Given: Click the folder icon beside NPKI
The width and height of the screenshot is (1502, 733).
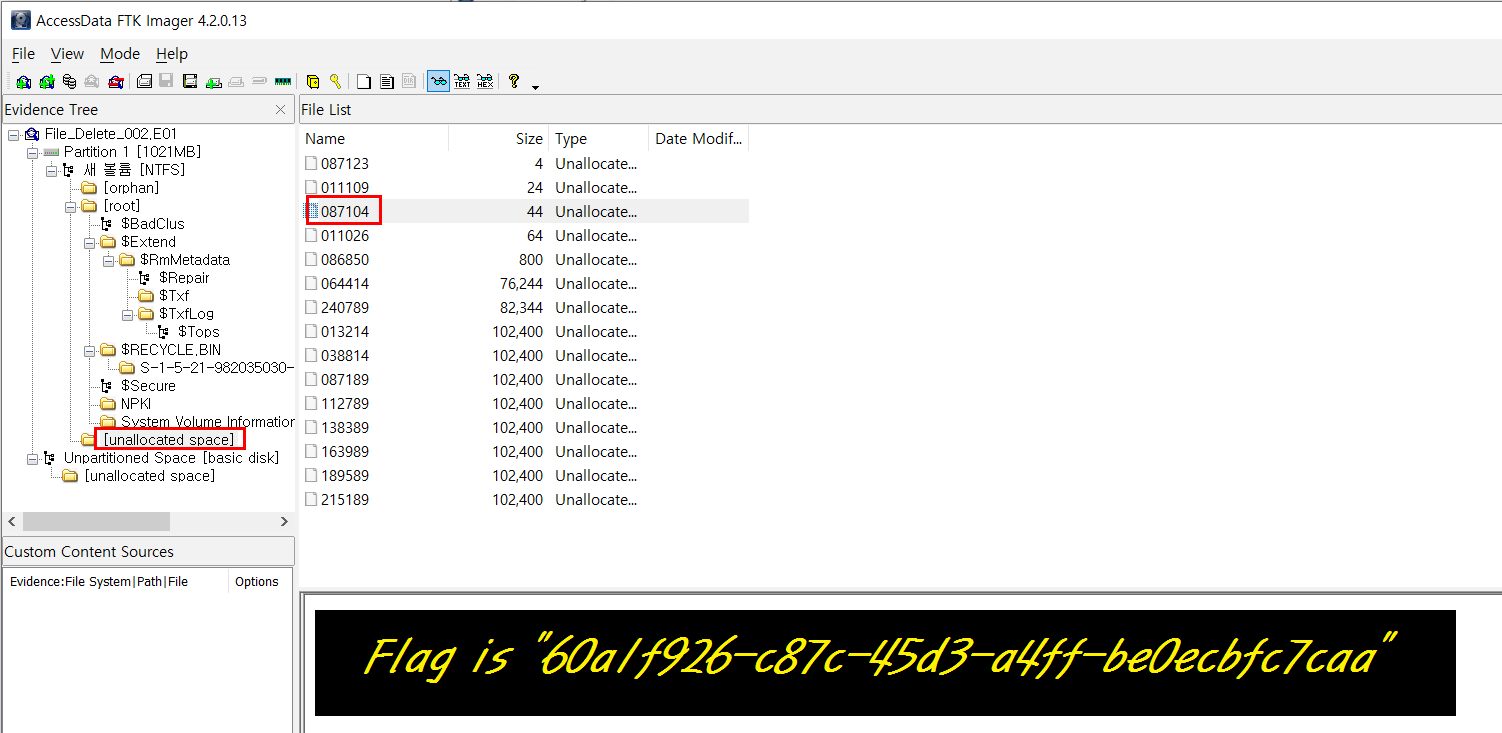Looking at the screenshot, I should 108,404.
